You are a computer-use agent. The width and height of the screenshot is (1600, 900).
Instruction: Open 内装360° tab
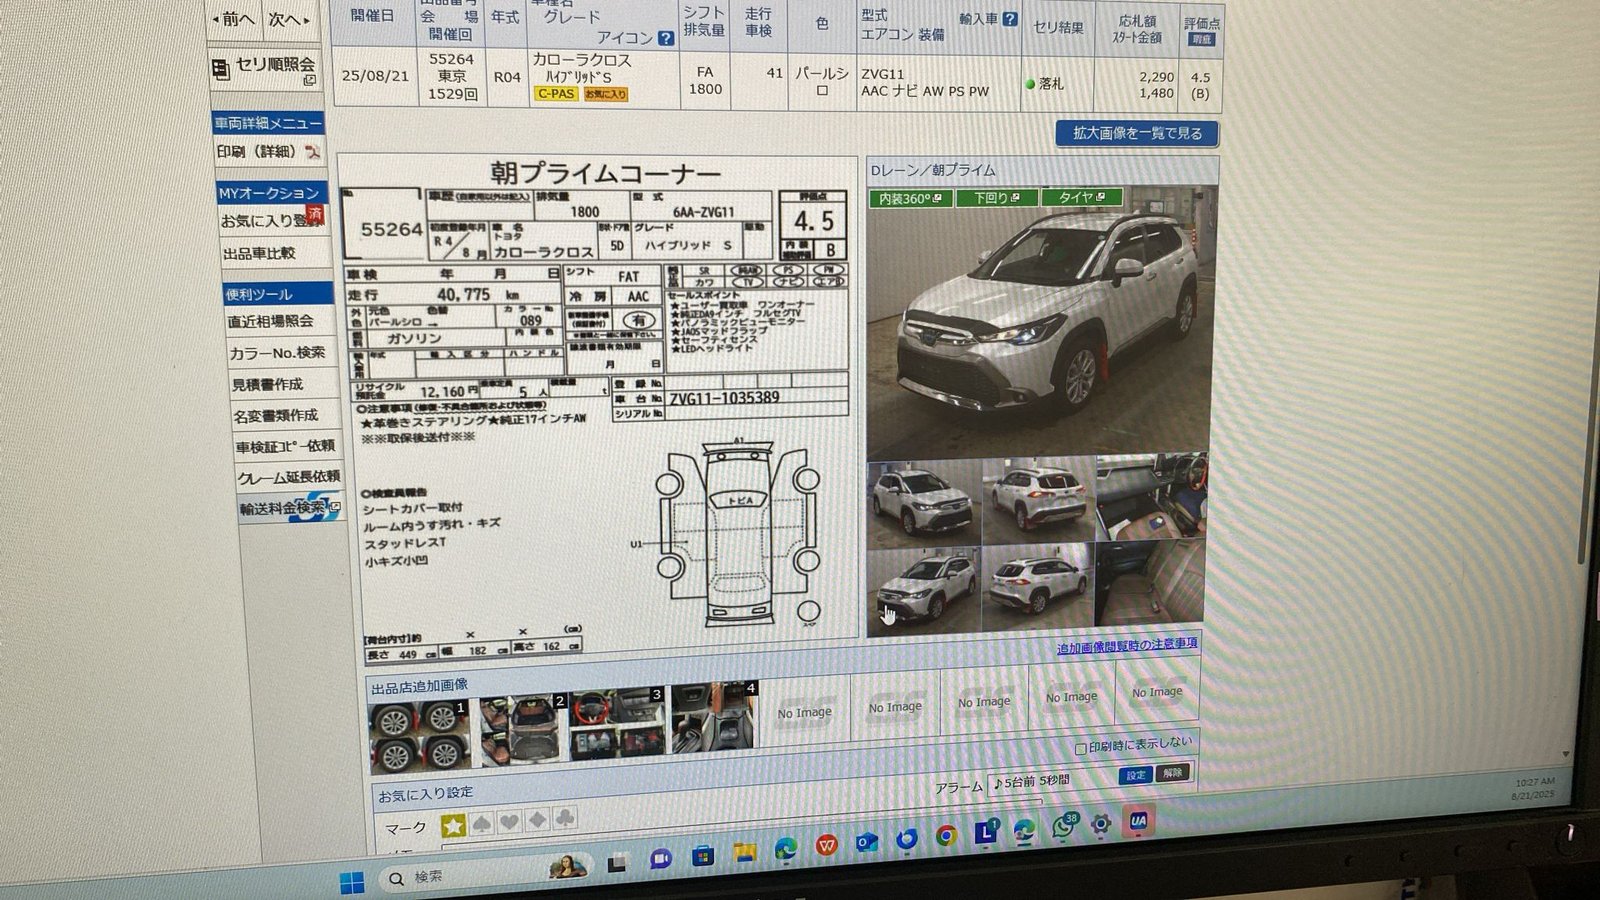909,199
